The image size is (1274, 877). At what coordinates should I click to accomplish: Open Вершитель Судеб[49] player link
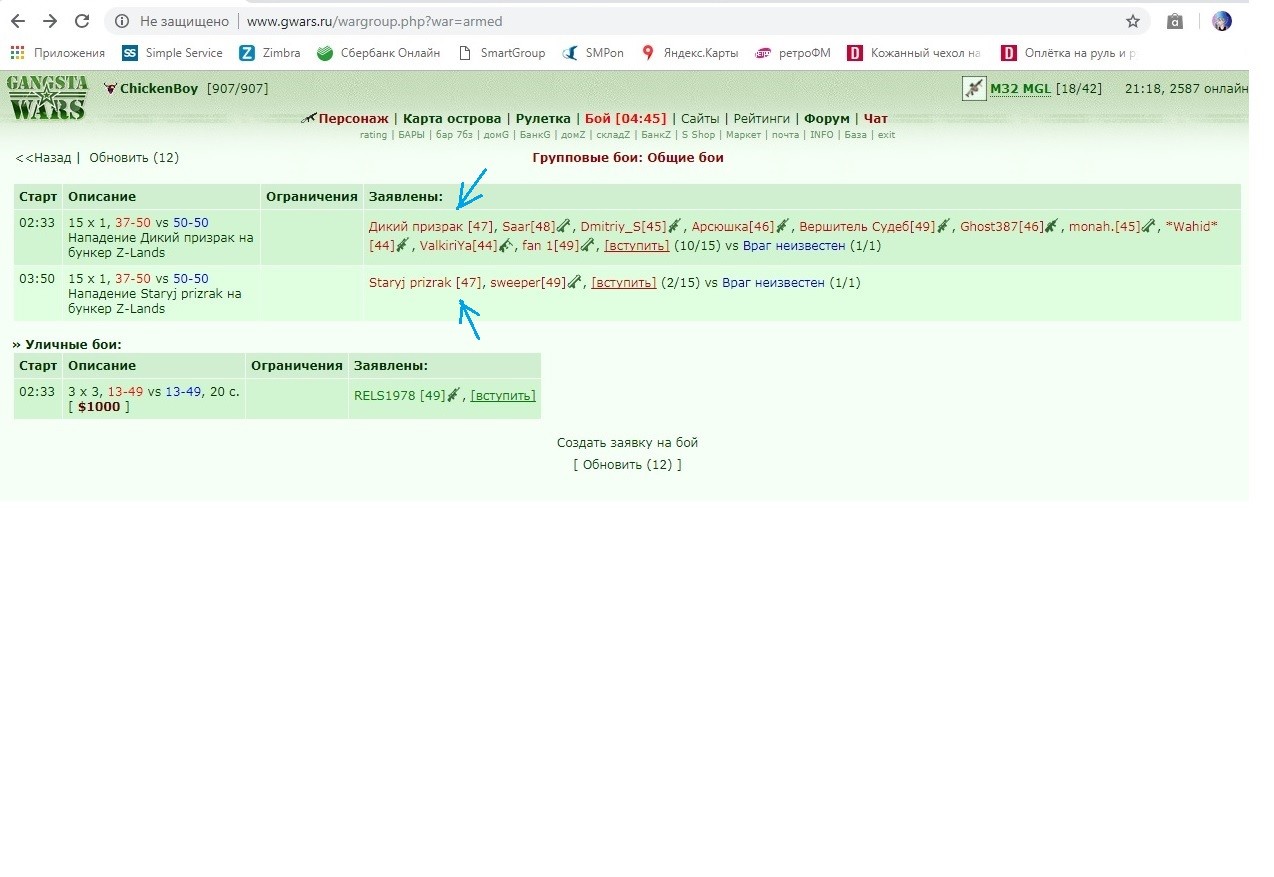(x=867, y=227)
